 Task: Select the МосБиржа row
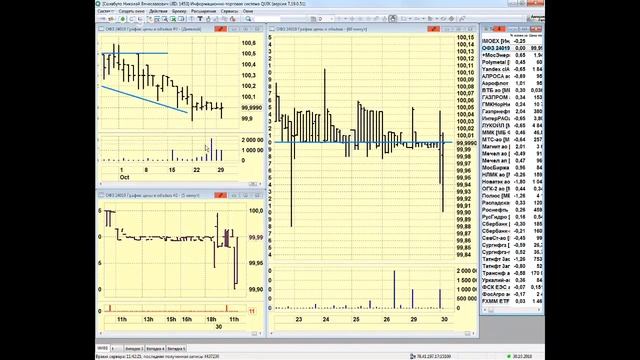click(512, 168)
